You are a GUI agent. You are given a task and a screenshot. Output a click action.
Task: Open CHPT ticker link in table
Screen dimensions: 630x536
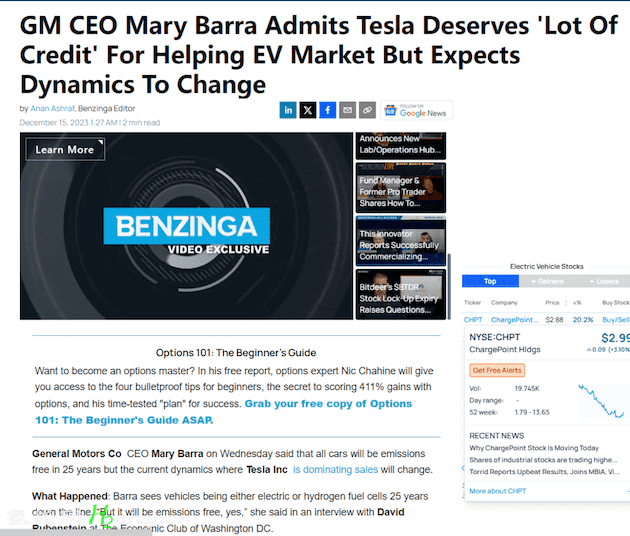coord(473,320)
